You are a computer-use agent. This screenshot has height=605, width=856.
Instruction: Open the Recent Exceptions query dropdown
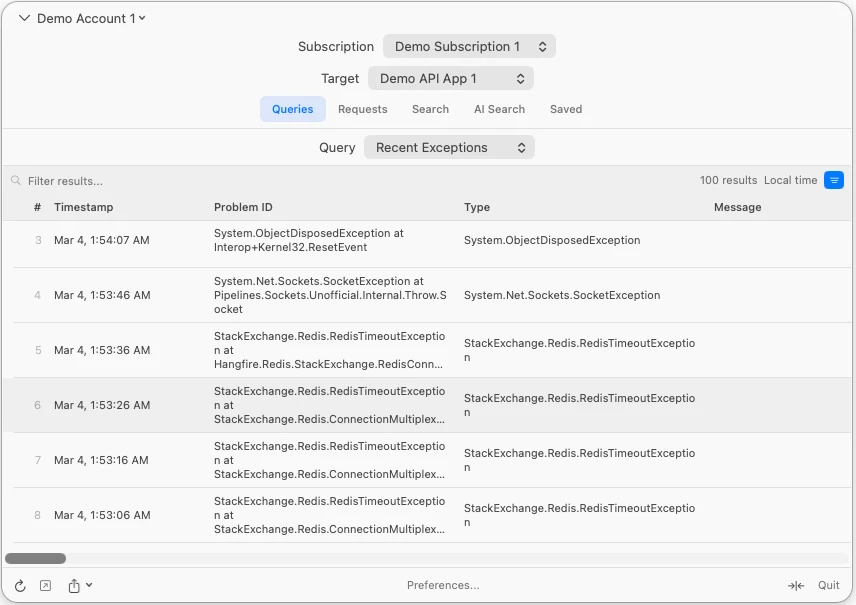click(x=449, y=148)
